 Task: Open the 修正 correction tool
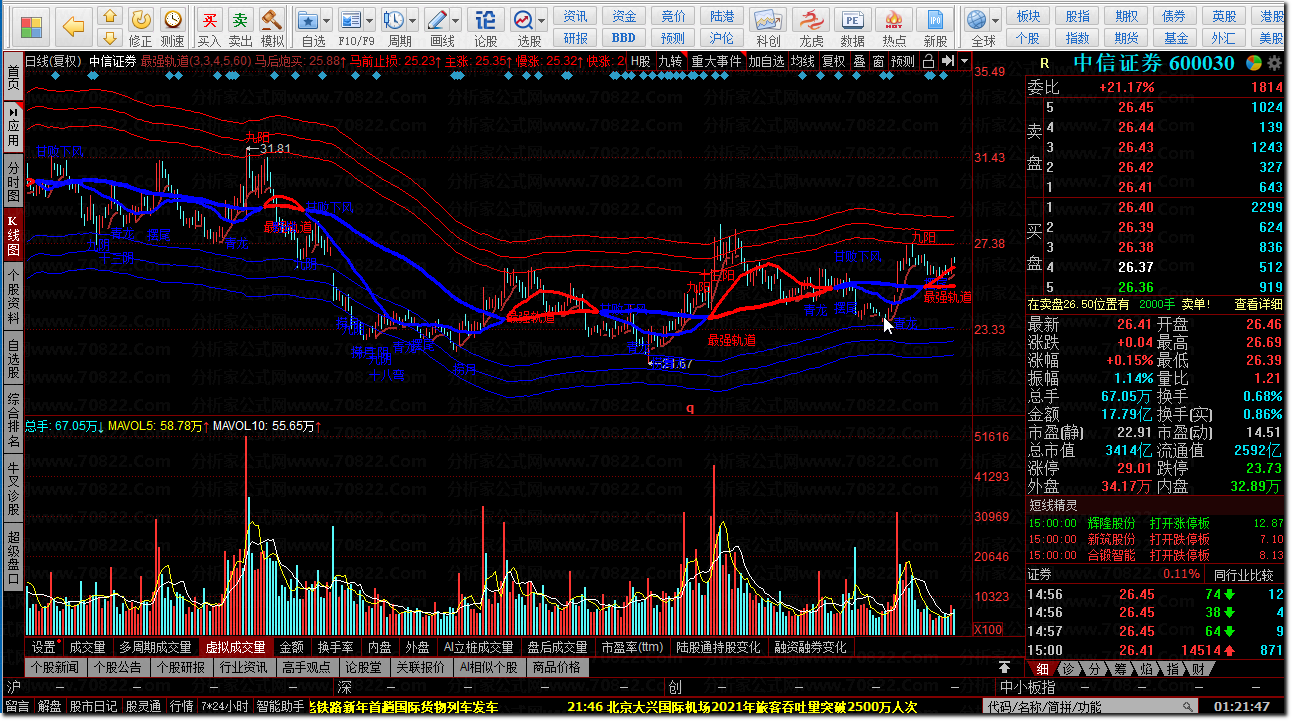pyautogui.click(x=141, y=27)
